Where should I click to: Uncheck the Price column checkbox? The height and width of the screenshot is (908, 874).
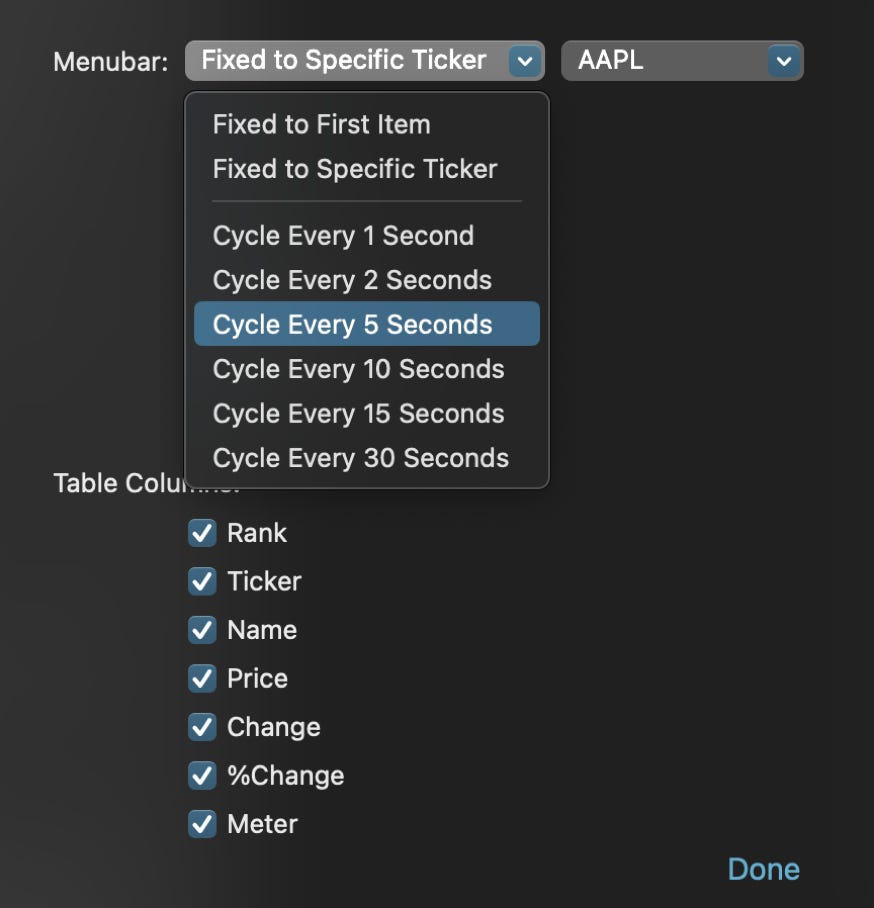202,679
